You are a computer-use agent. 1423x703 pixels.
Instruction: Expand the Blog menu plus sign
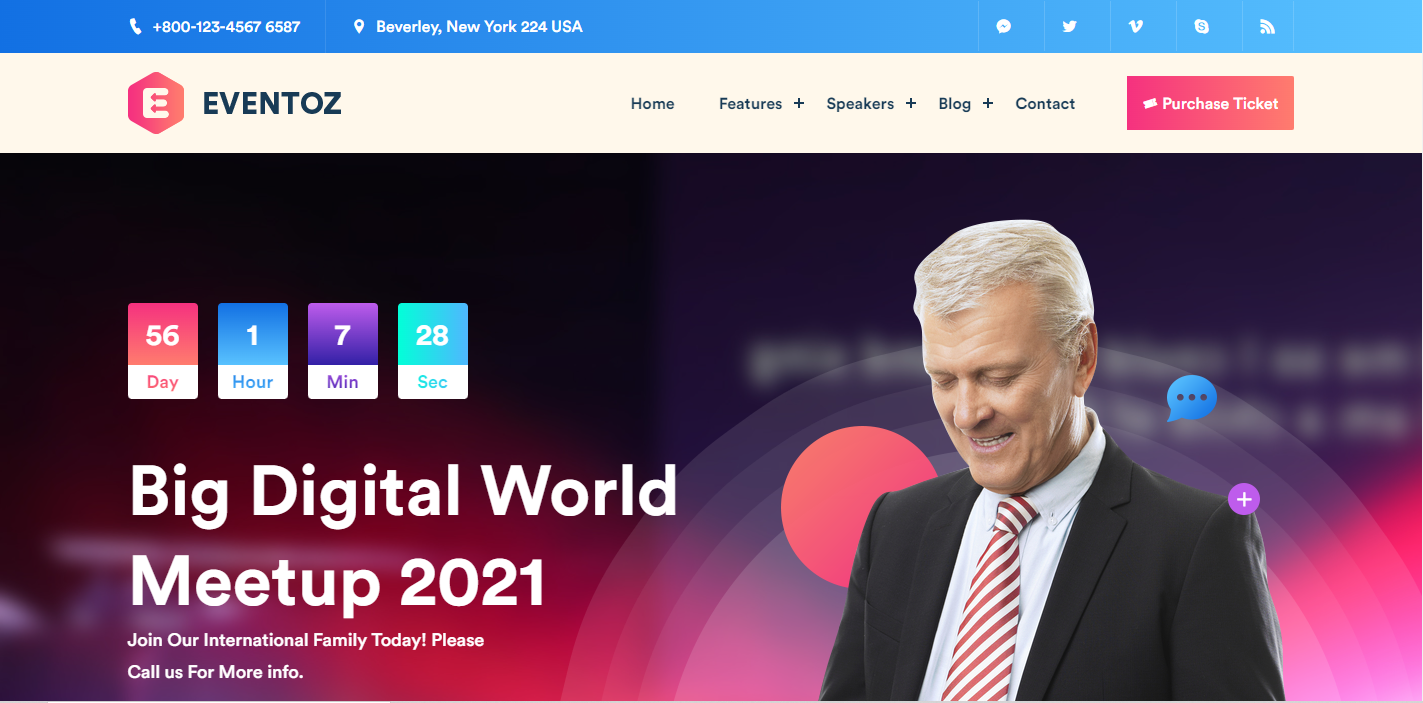pyautogui.click(x=988, y=103)
